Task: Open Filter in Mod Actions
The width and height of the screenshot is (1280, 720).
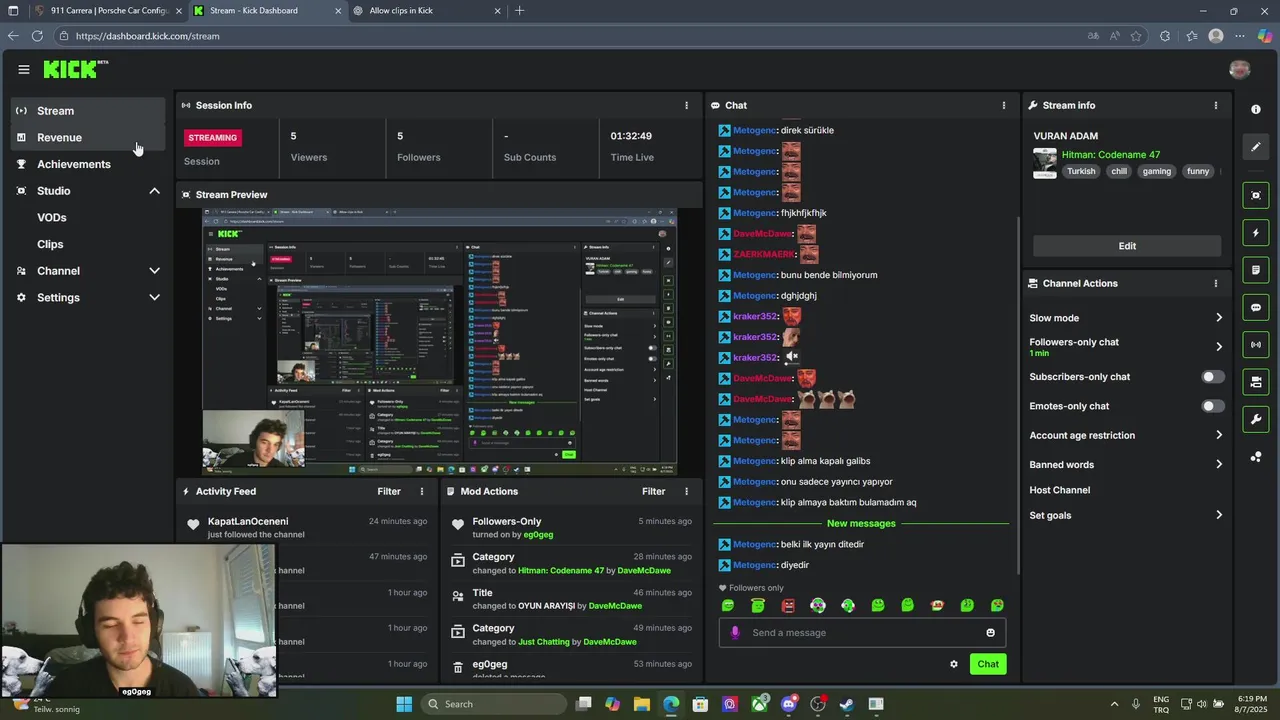Action: 653,491
